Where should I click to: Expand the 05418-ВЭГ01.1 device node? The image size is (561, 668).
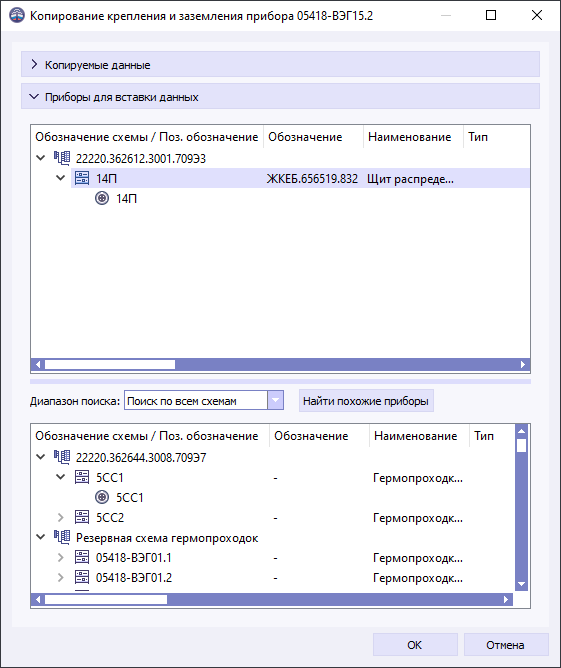click(x=60, y=557)
